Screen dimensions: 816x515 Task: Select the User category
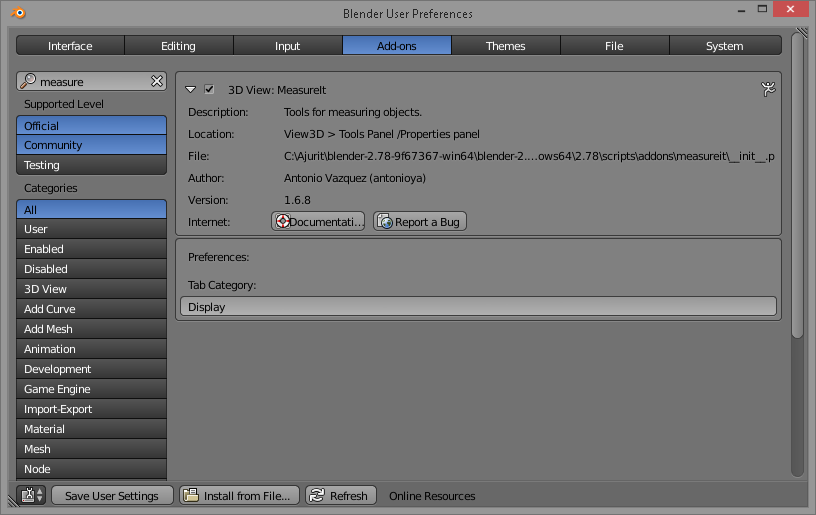click(x=92, y=229)
